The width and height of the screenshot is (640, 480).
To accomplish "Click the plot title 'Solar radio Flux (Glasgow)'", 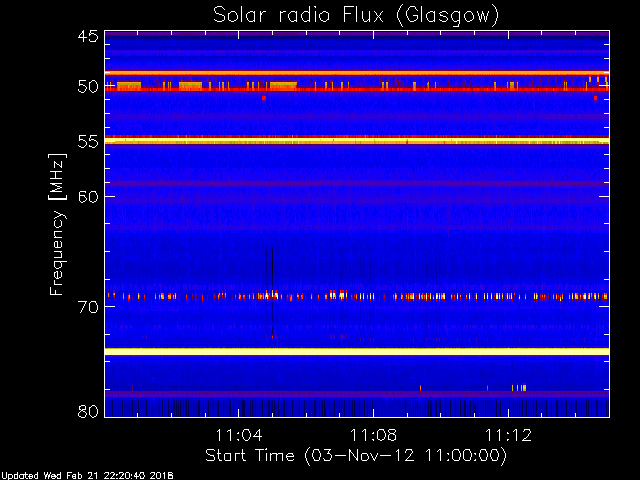I will [x=356, y=16].
